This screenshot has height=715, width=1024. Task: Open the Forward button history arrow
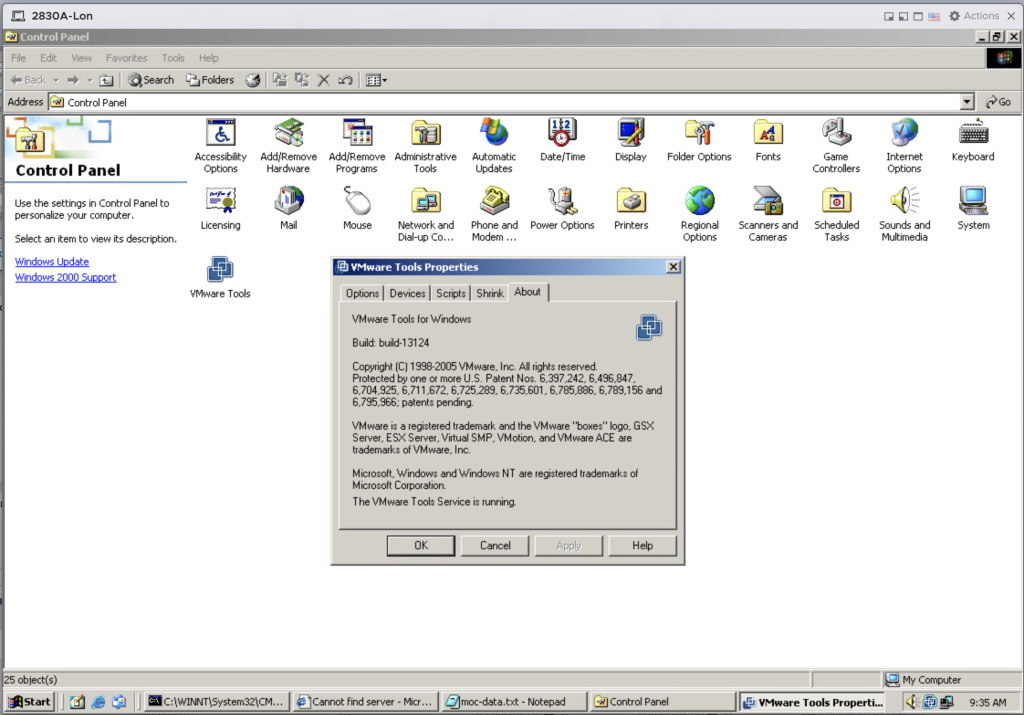[89, 80]
